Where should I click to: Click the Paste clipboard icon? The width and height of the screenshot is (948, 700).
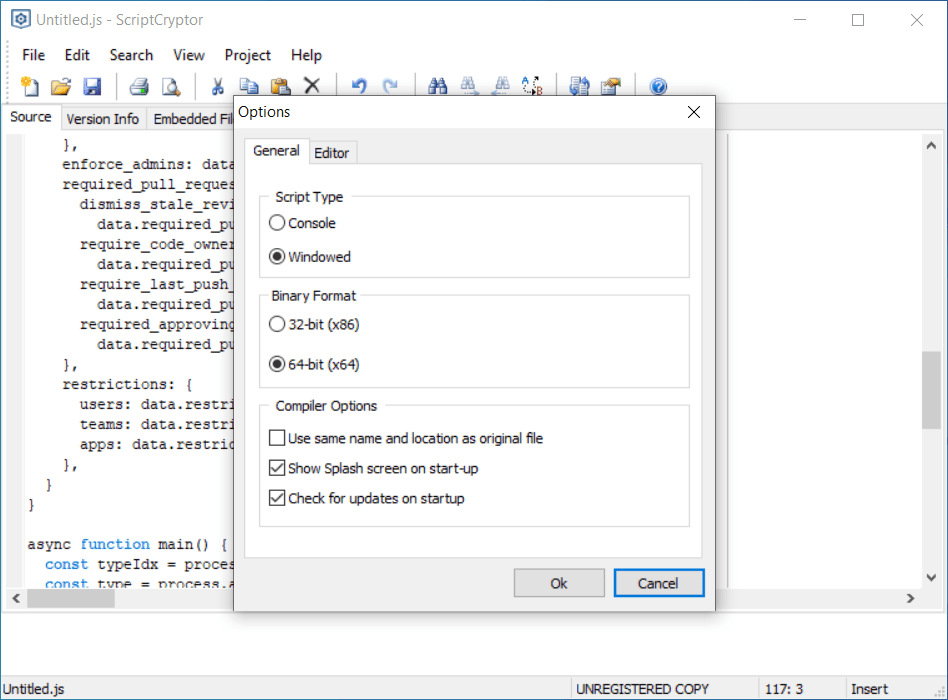tap(280, 86)
